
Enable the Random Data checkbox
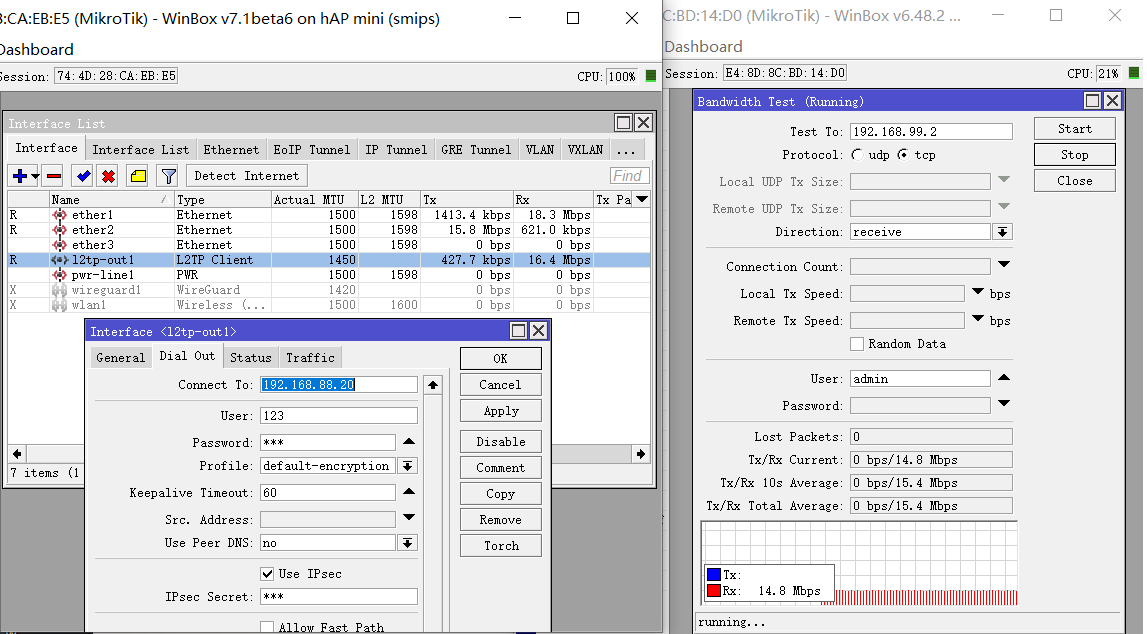coord(857,344)
